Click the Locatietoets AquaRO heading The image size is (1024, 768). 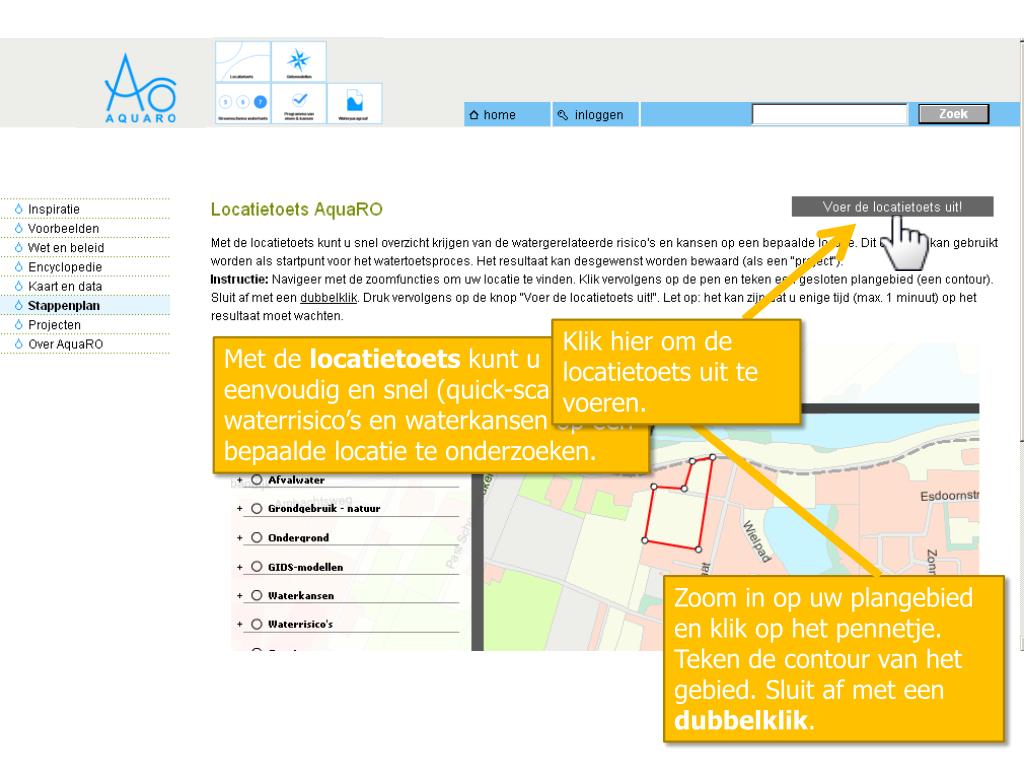pyautogui.click(x=296, y=209)
